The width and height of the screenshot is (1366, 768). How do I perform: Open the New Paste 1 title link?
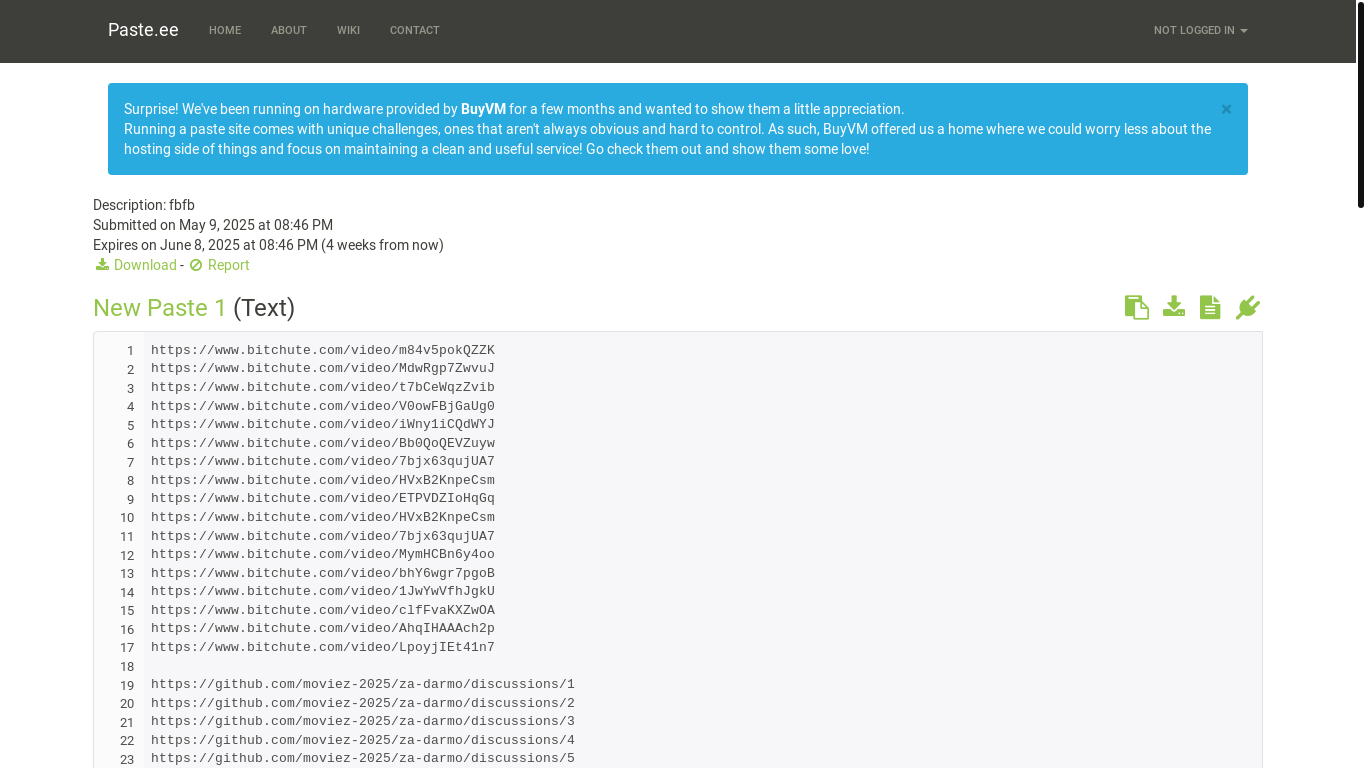pyautogui.click(x=160, y=308)
